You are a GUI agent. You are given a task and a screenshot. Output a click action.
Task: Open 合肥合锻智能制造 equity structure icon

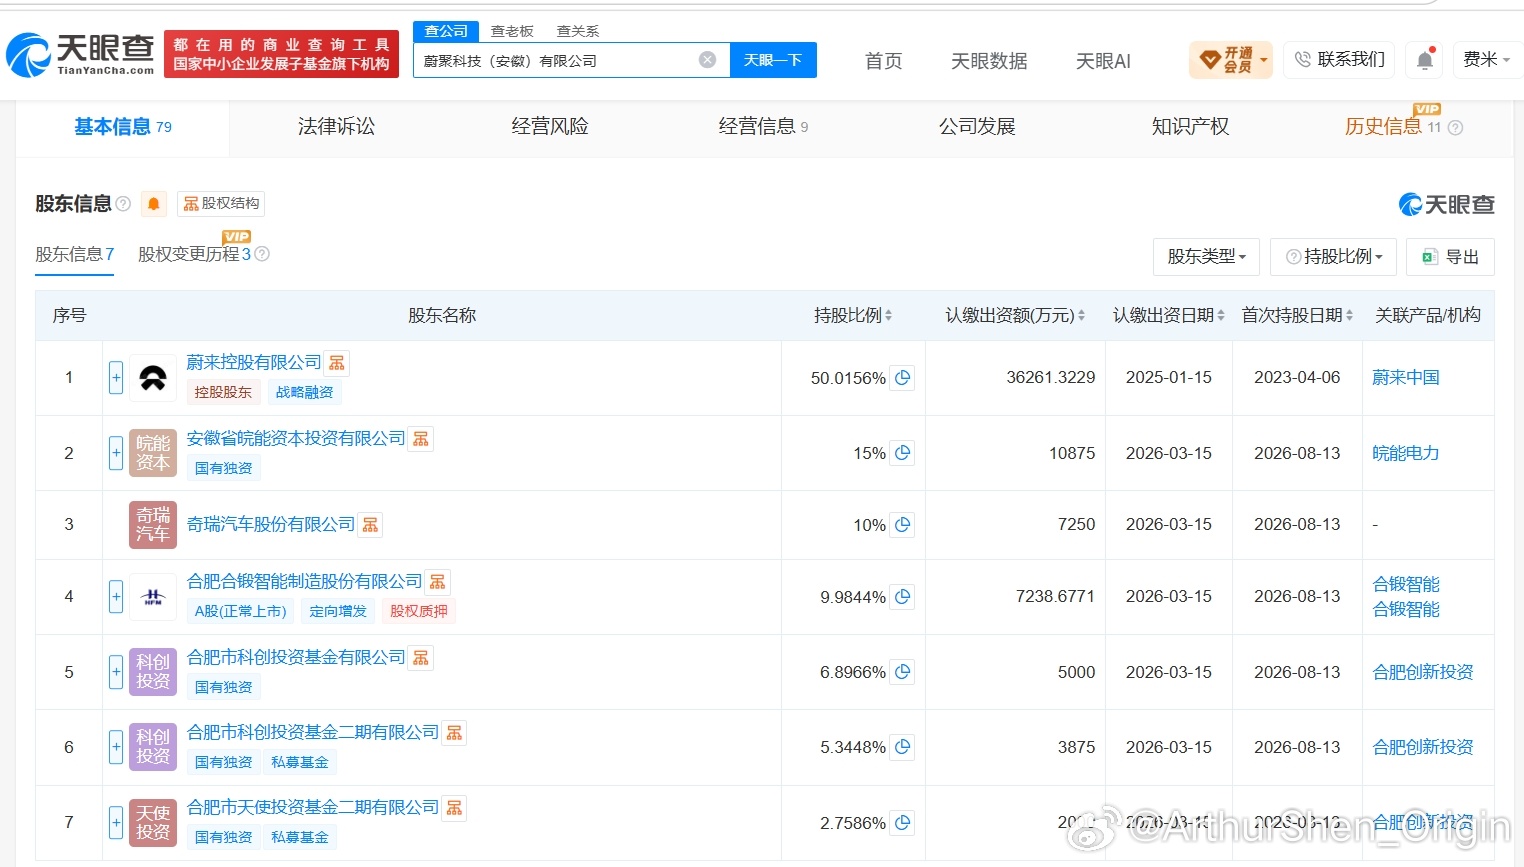coord(438,582)
